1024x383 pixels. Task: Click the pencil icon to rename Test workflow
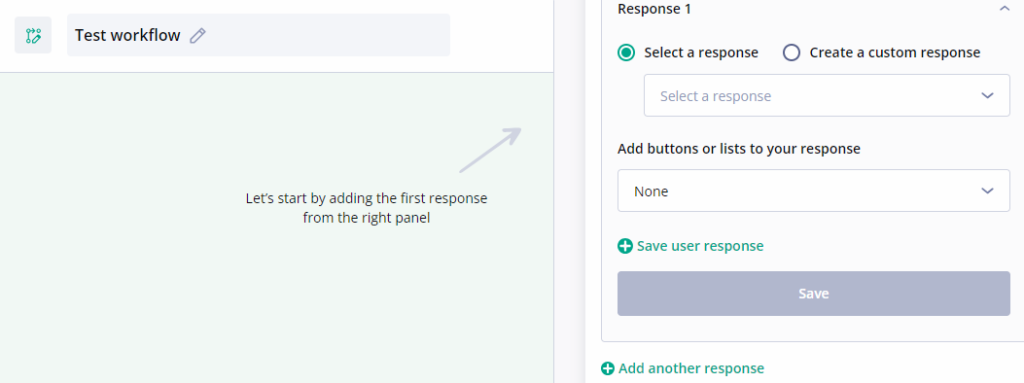click(198, 35)
